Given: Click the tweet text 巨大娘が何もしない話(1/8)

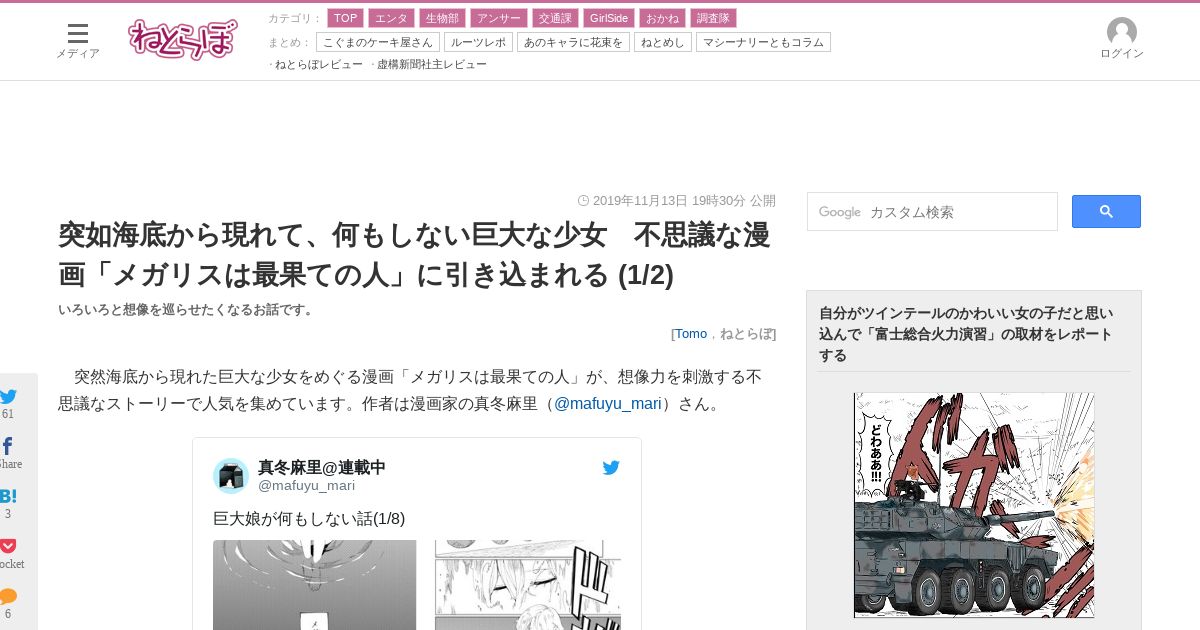Looking at the screenshot, I should pyautogui.click(x=309, y=518).
